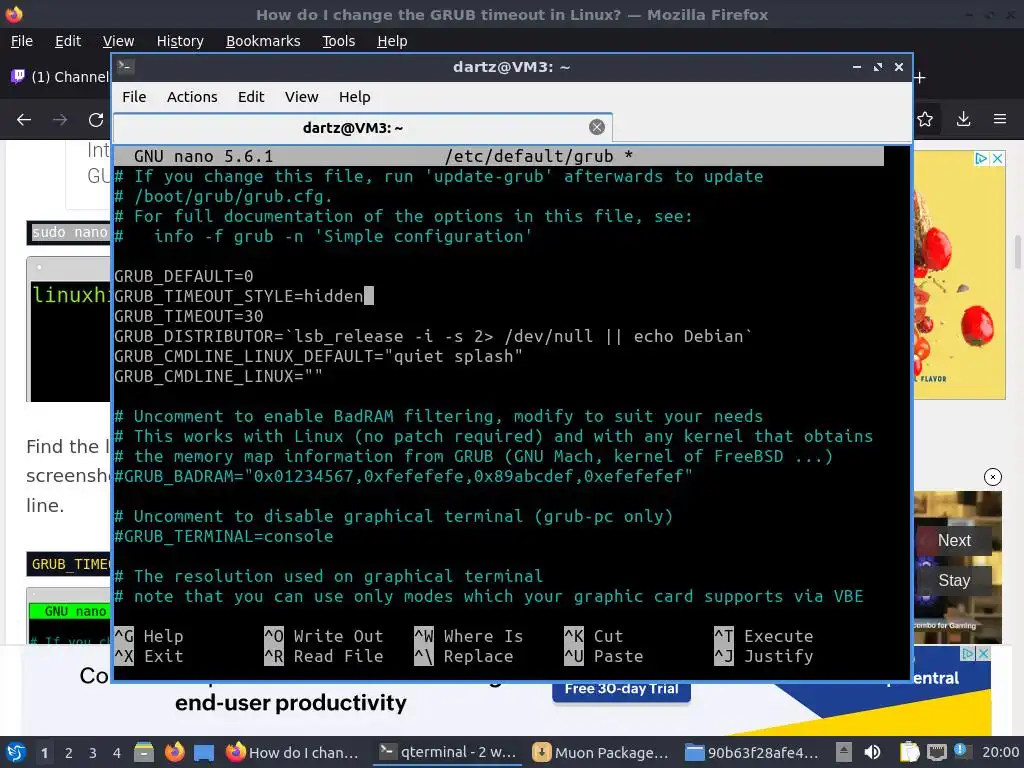Open Firefox View menu
1024x768 pixels.
pos(118,41)
